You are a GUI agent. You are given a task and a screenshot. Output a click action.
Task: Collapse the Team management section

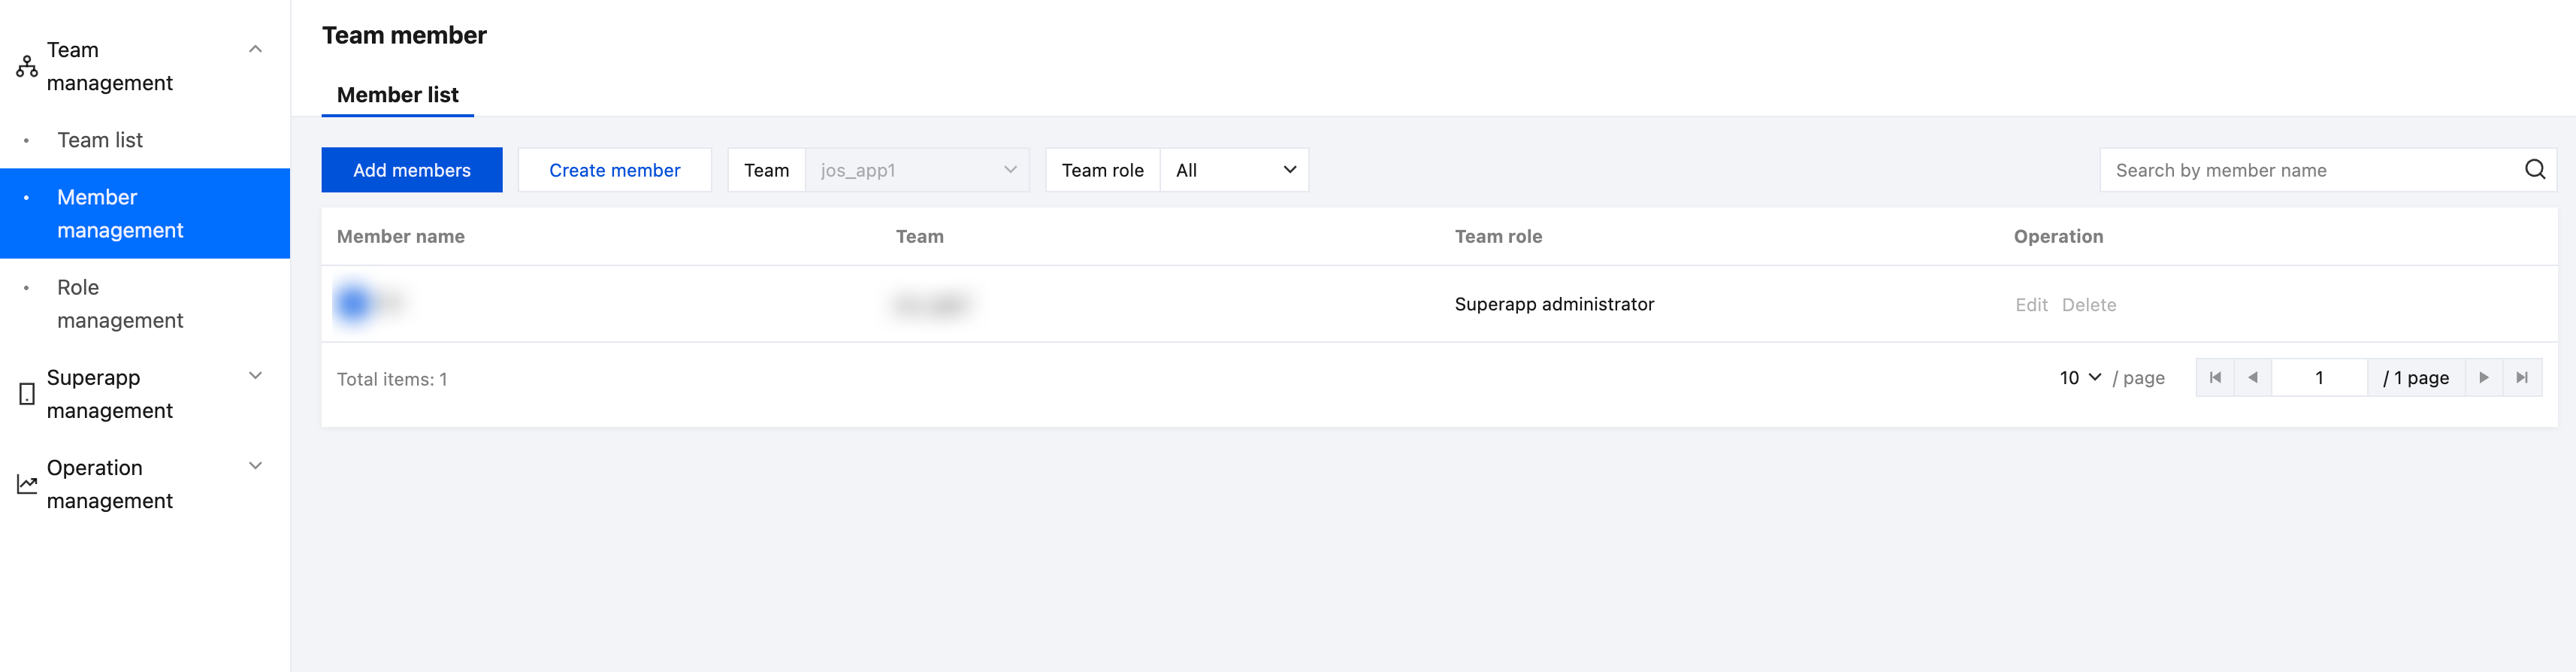pyautogui.click(x=255, y=49)
